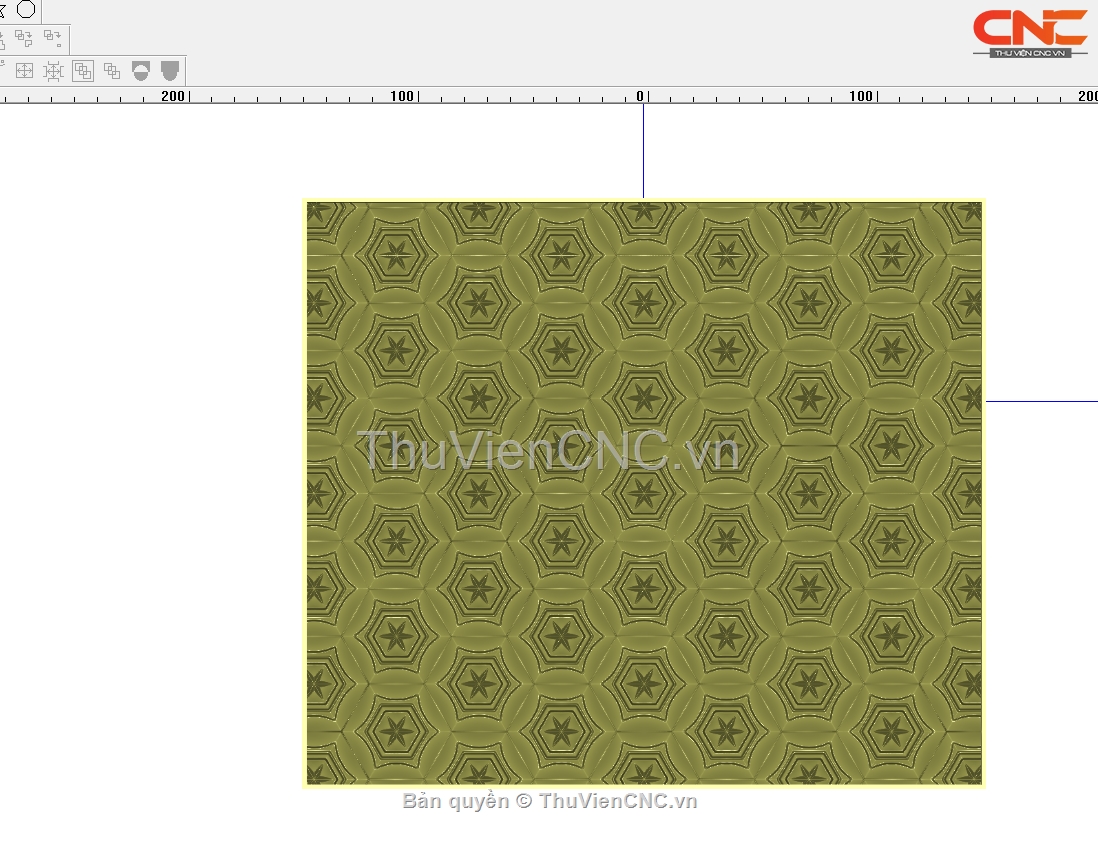
Task: Click the center-in-page arrows icon
Action: coord(25,71)
